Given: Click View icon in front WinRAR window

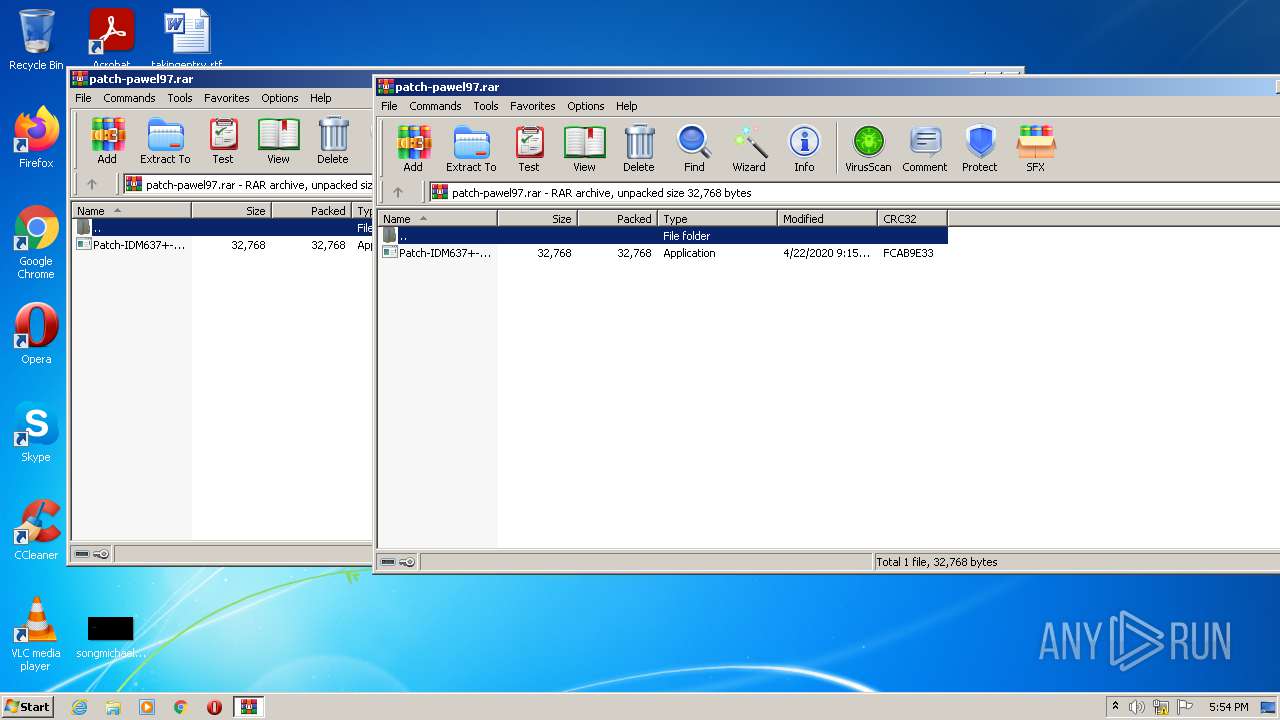Looking at the screenshot, I should coord(584,149).
